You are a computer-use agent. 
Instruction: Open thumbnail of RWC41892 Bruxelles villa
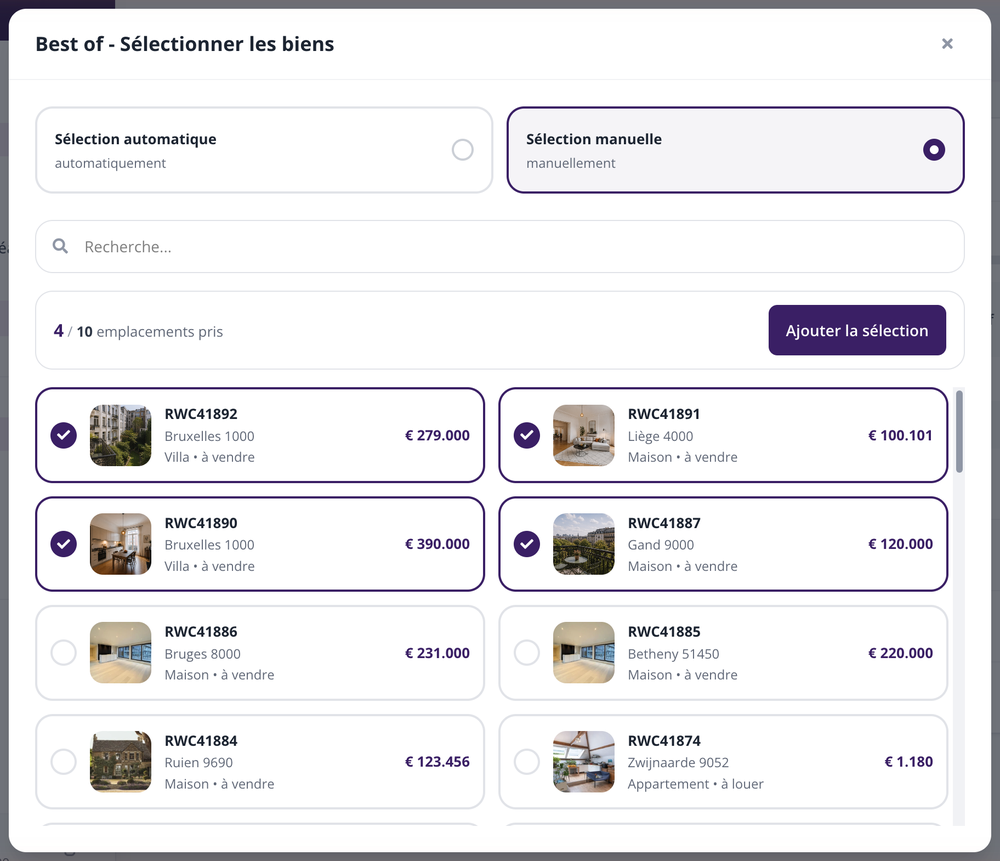coord(121,435)
